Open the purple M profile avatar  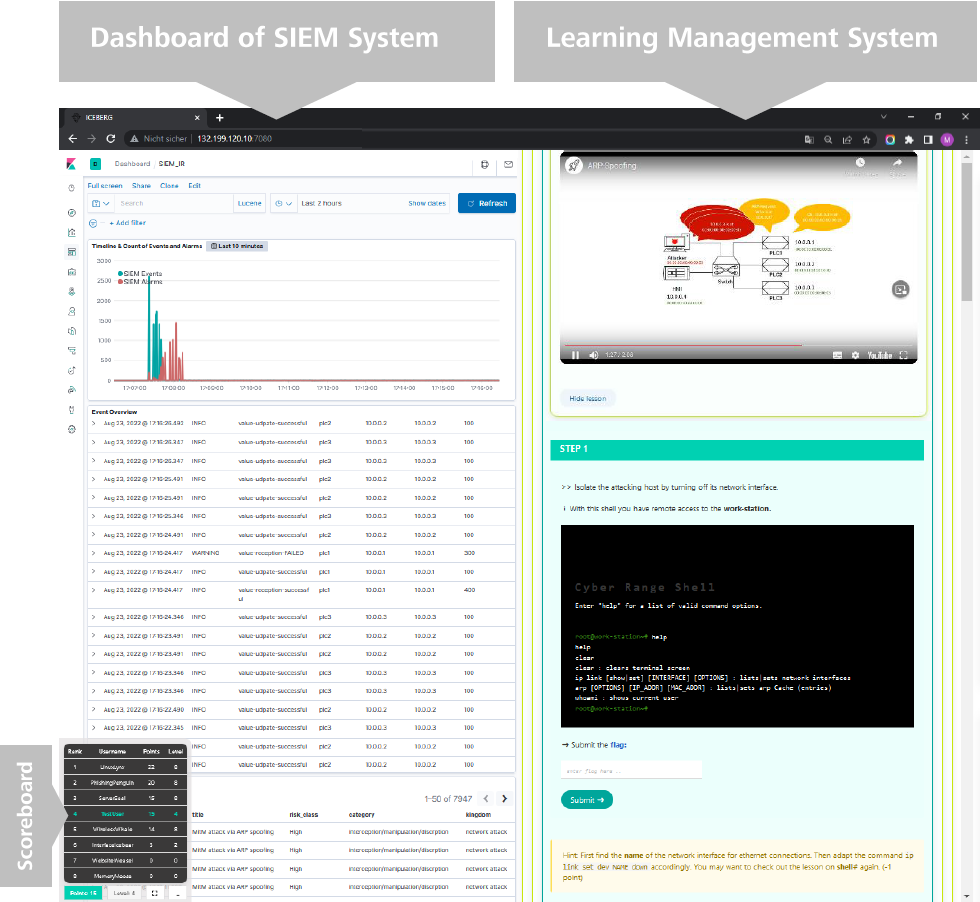point(947,139)
